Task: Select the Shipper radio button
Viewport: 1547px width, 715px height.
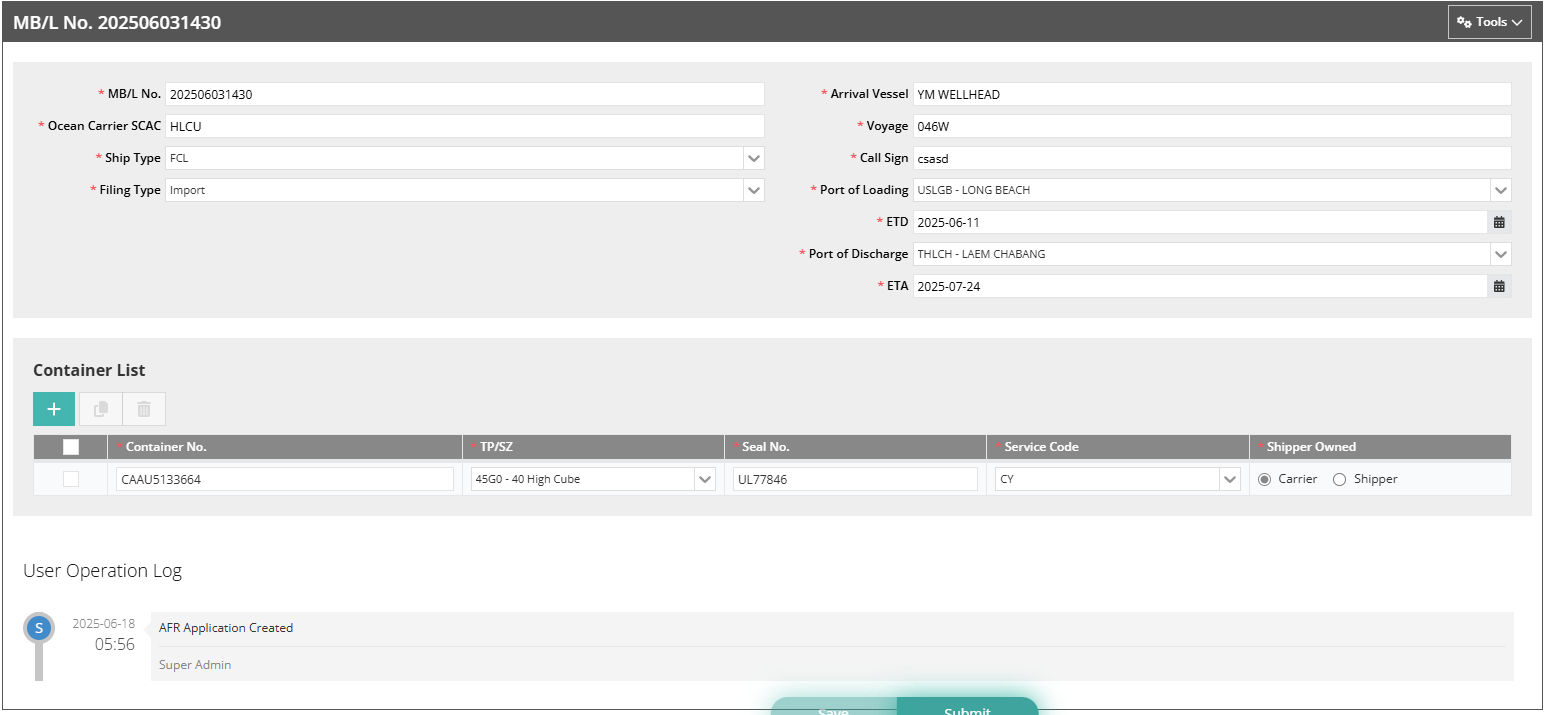Action: (x=1340, y=479)
